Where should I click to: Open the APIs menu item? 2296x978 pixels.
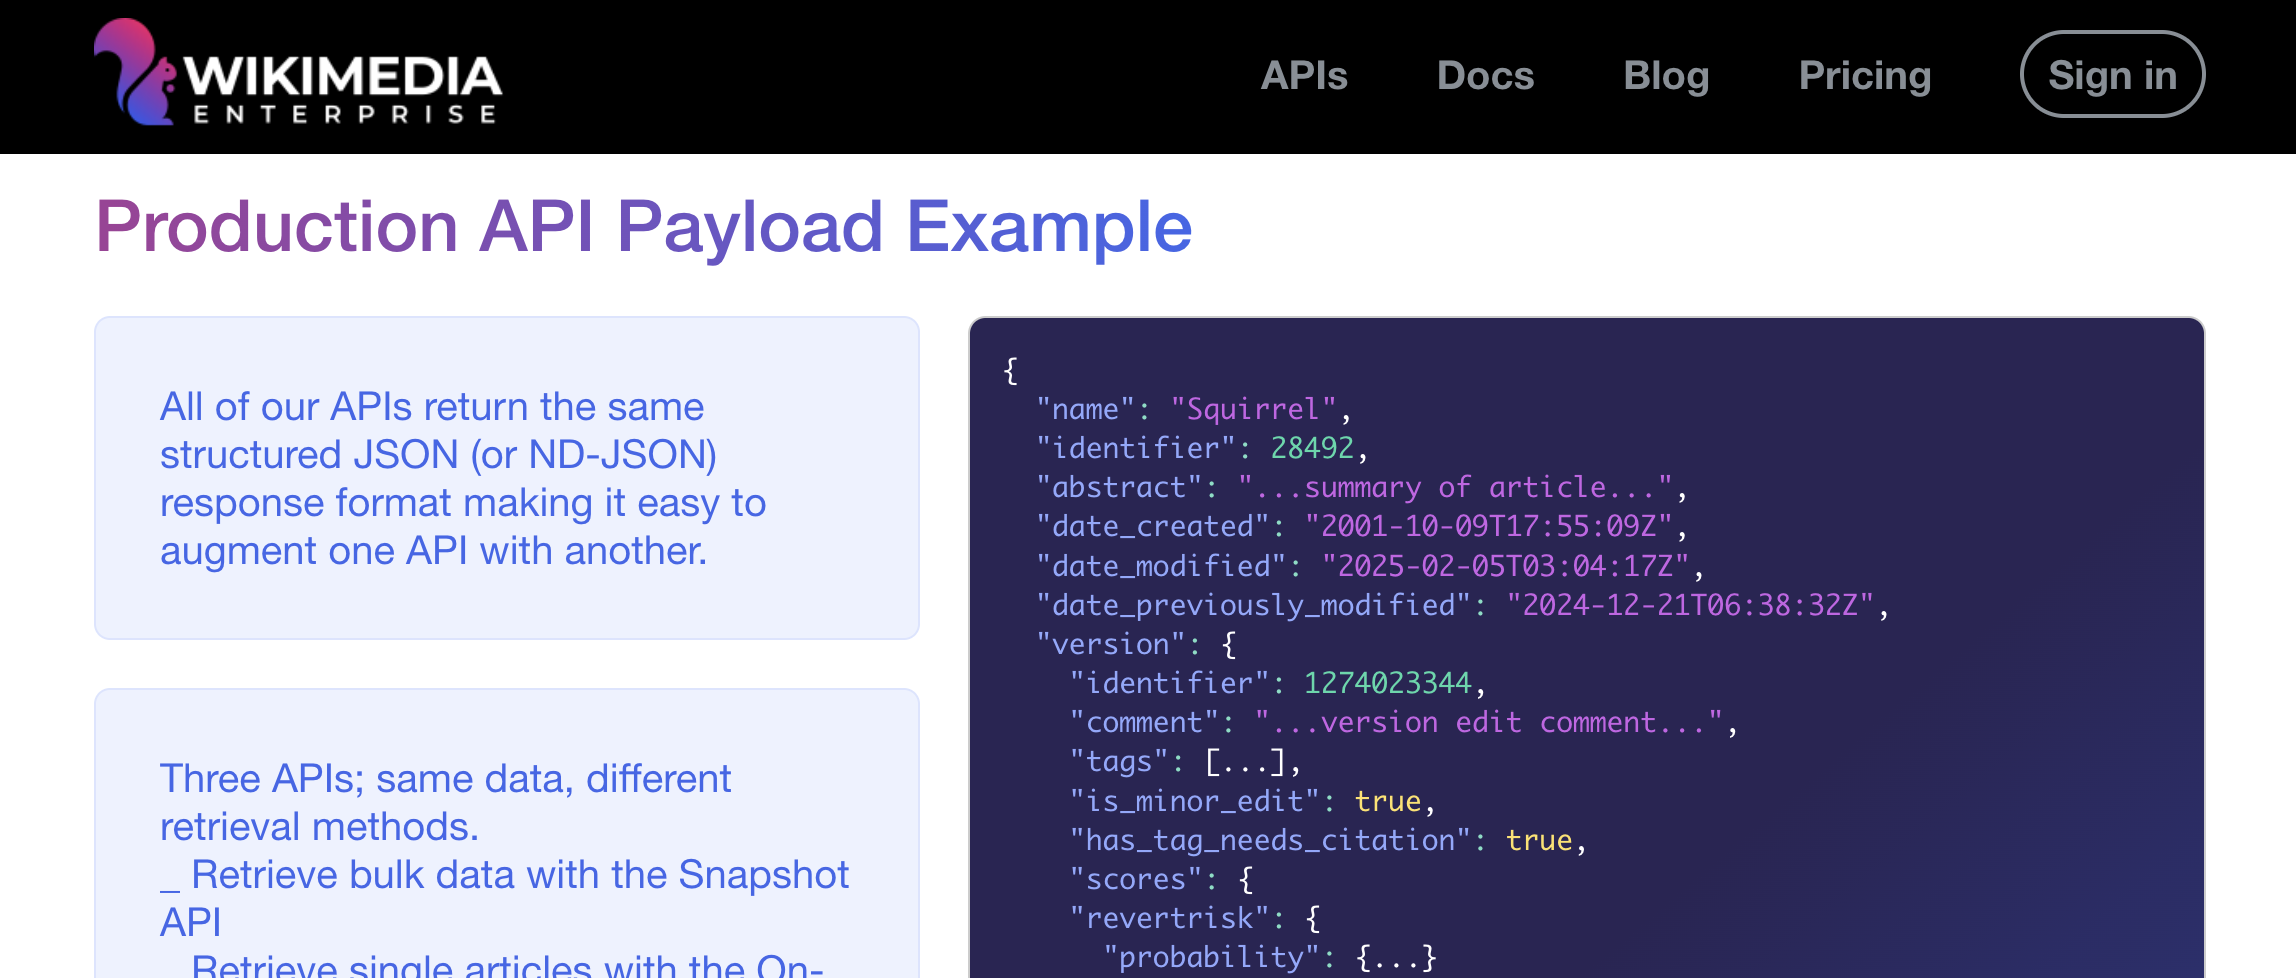click(x=1304, y=76)
